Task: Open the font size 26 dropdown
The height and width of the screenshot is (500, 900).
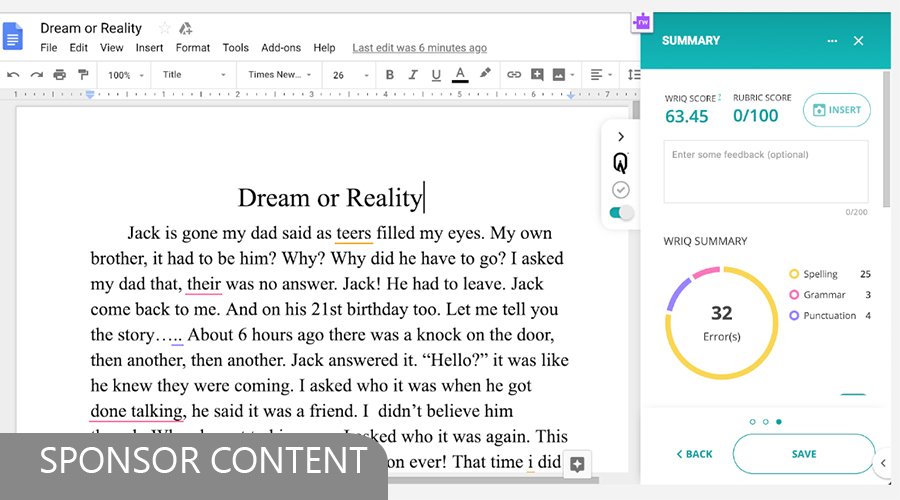Action: point(351,75)
